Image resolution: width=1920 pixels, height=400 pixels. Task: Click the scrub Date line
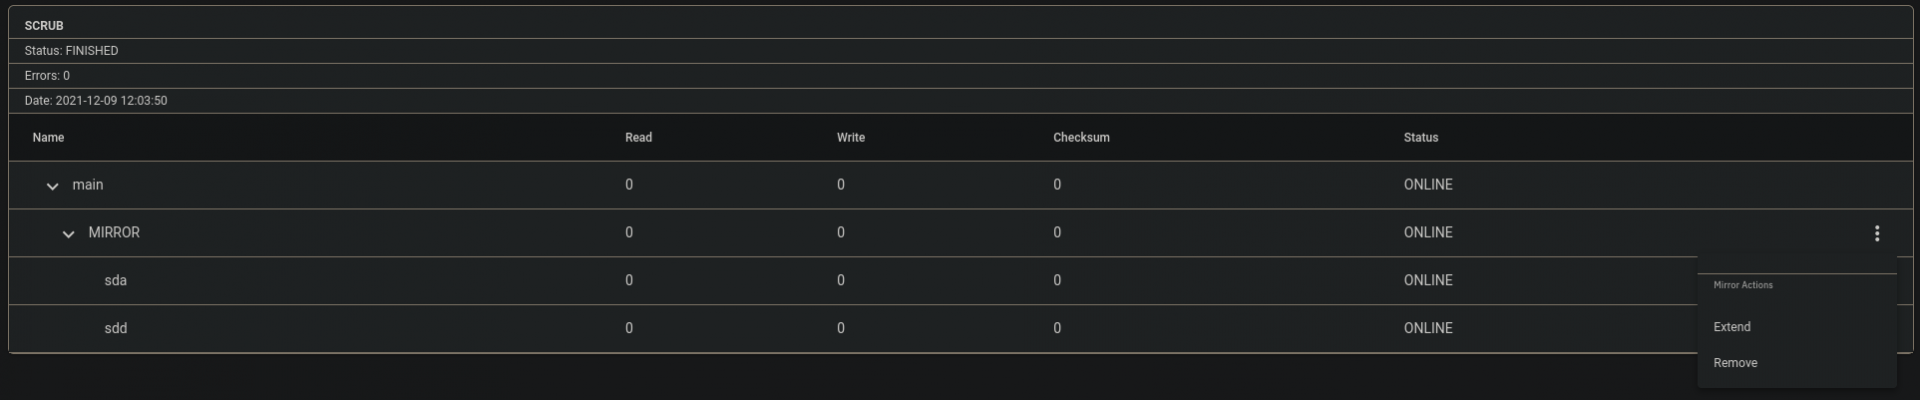pyautogui.click(x=96, y=101)
